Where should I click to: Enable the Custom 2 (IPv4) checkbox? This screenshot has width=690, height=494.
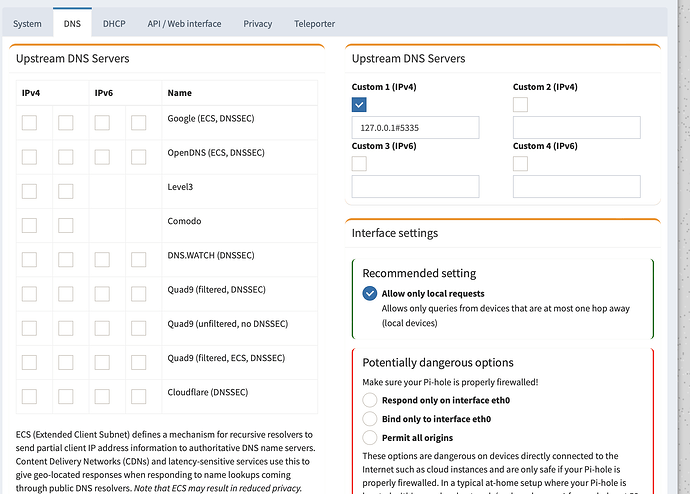520,104
